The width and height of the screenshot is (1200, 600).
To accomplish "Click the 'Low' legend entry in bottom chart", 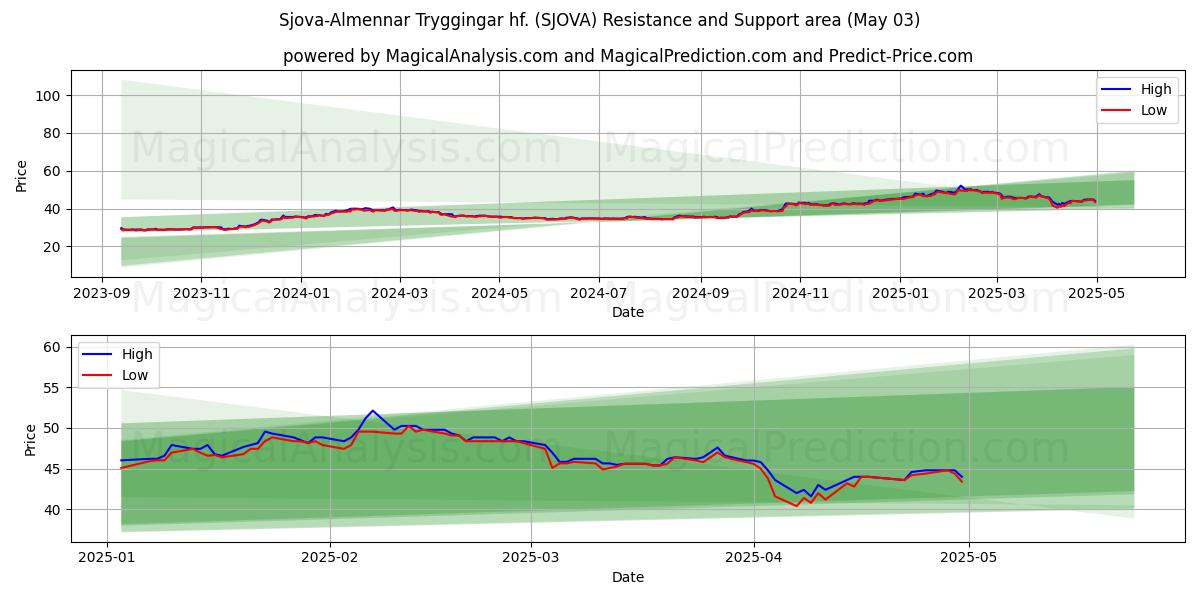I will pos(118,375).
